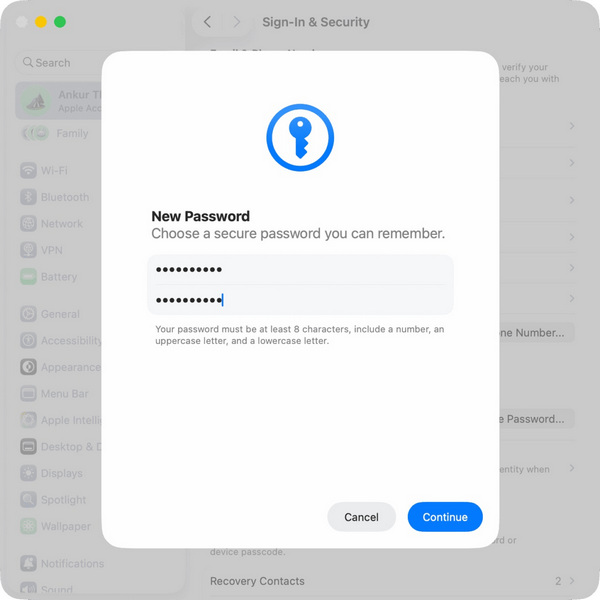Cancel the new password dialog
The height and width of the screenshot is (600, 600).
pos(361,517)
